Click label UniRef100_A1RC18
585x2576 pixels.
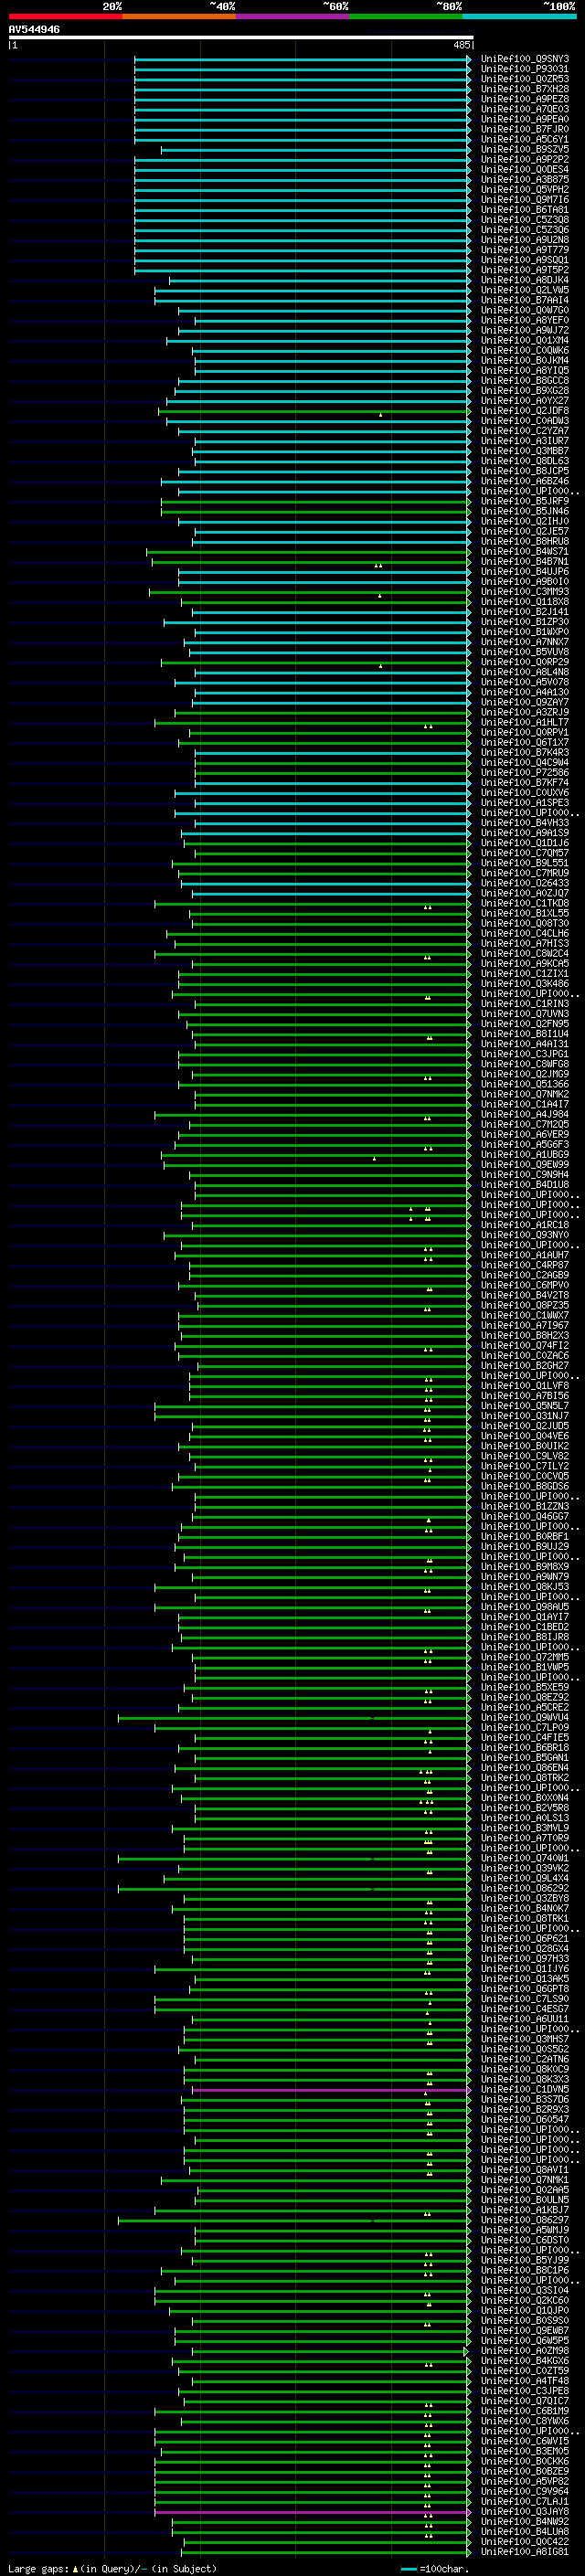pos(525,1225)
